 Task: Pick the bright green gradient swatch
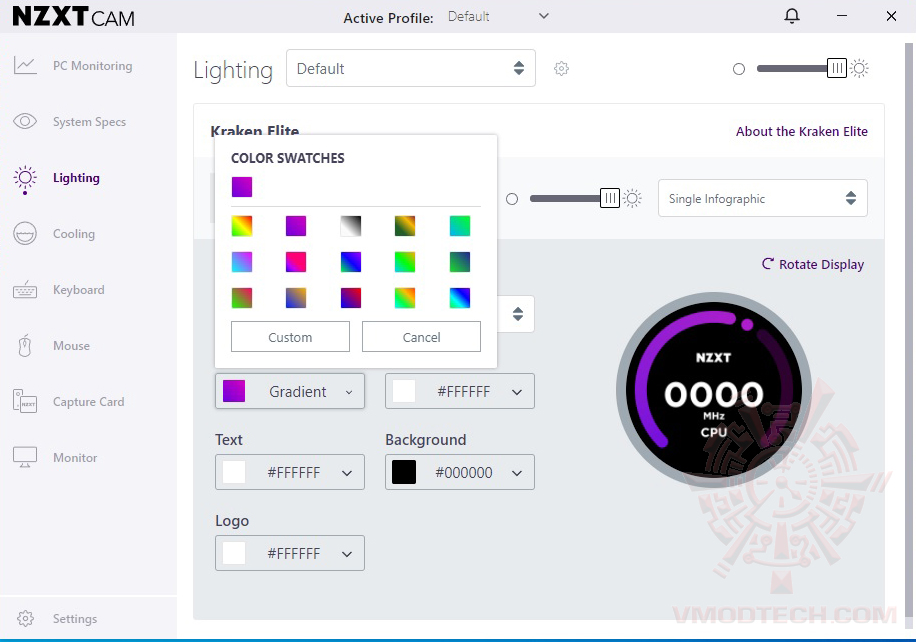point(405,262)
